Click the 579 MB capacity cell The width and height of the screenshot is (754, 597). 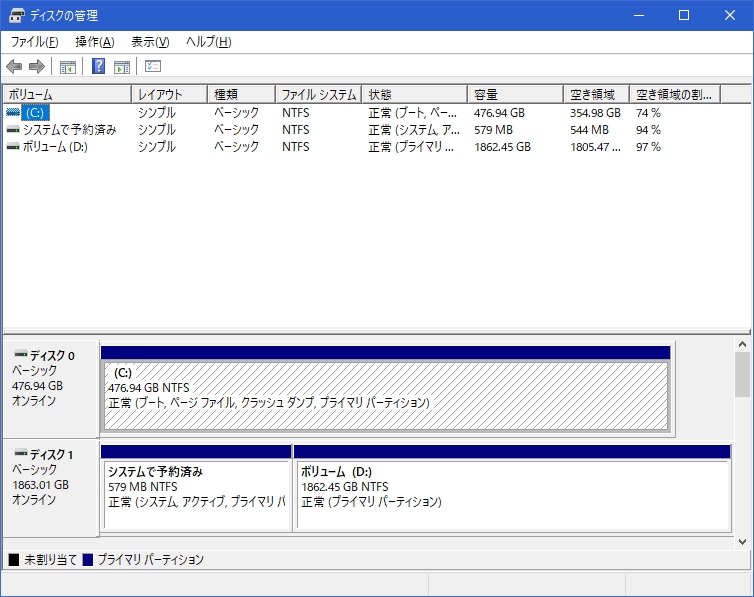pyautogui.click(x=493, y=130)
